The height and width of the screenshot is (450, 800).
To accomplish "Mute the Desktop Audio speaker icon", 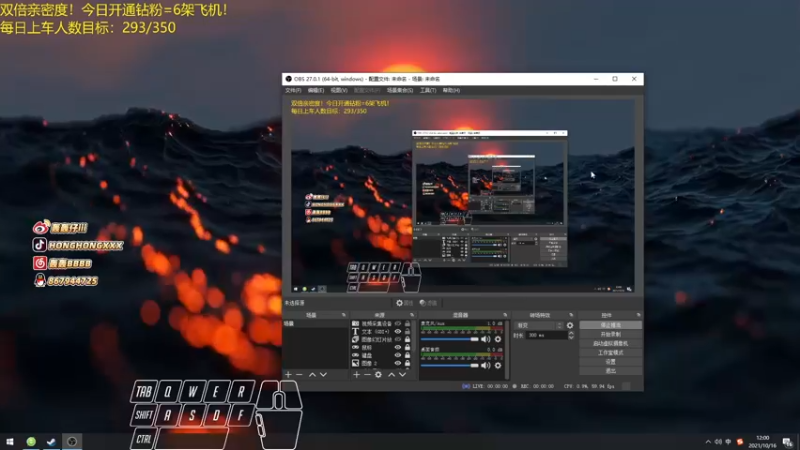I will [x=485, y=365].
